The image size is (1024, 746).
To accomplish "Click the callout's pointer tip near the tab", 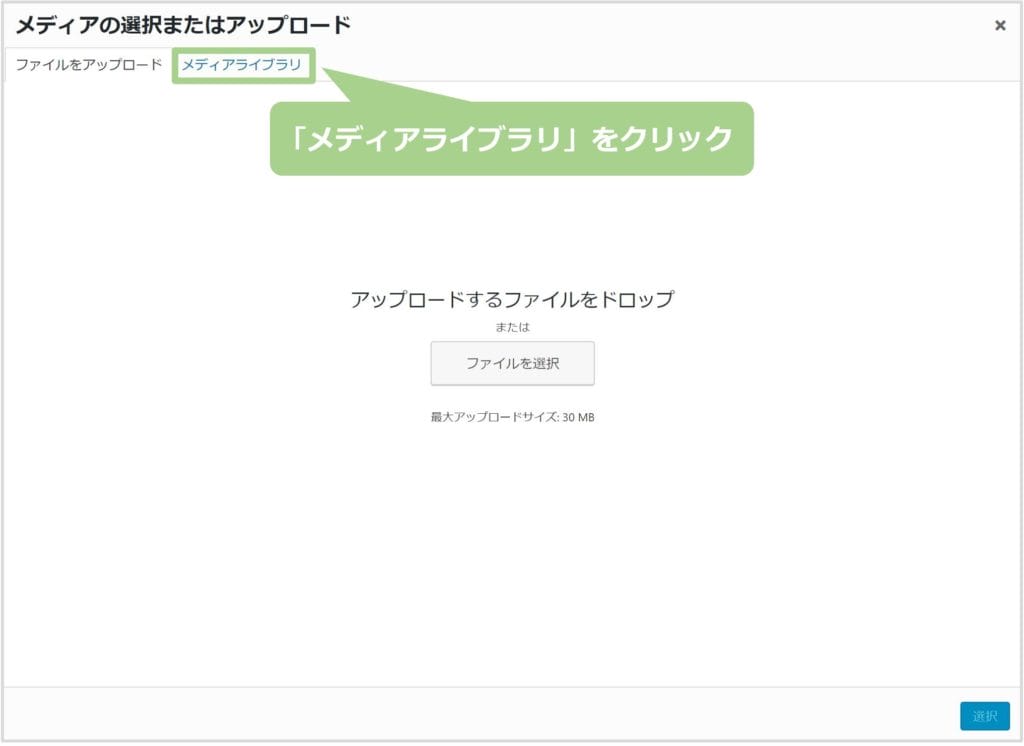I will pyautogui.click(x=328, y=74).
